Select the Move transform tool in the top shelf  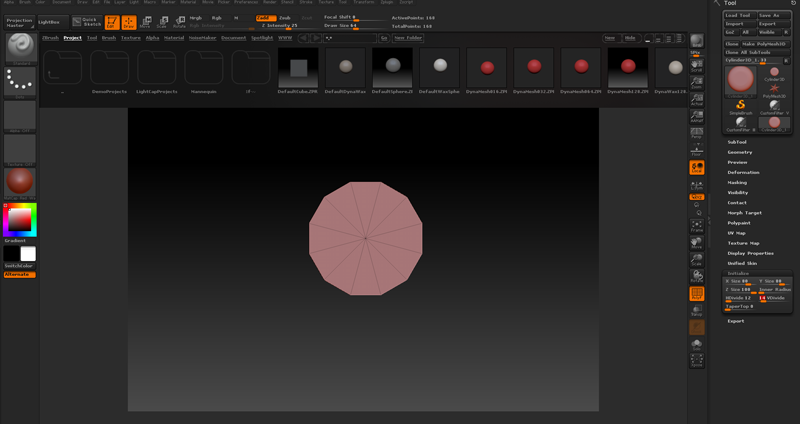(146, 21)
